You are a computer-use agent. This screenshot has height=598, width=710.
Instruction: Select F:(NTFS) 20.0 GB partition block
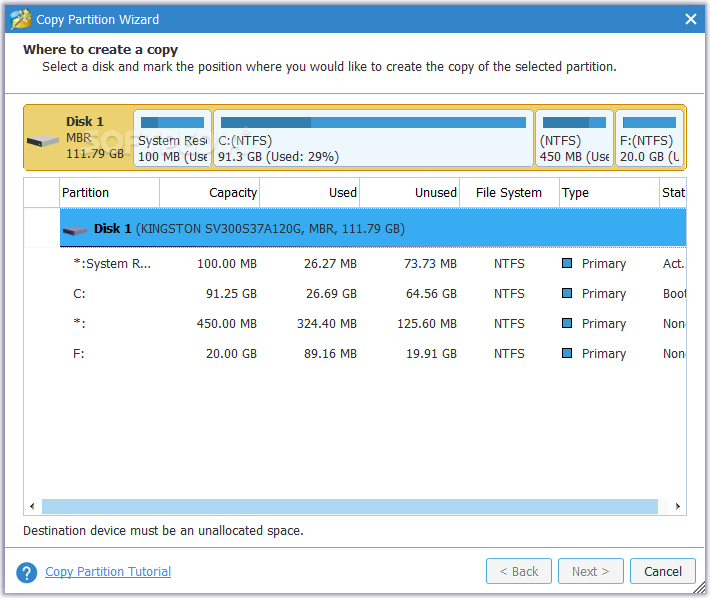point(649,138)
